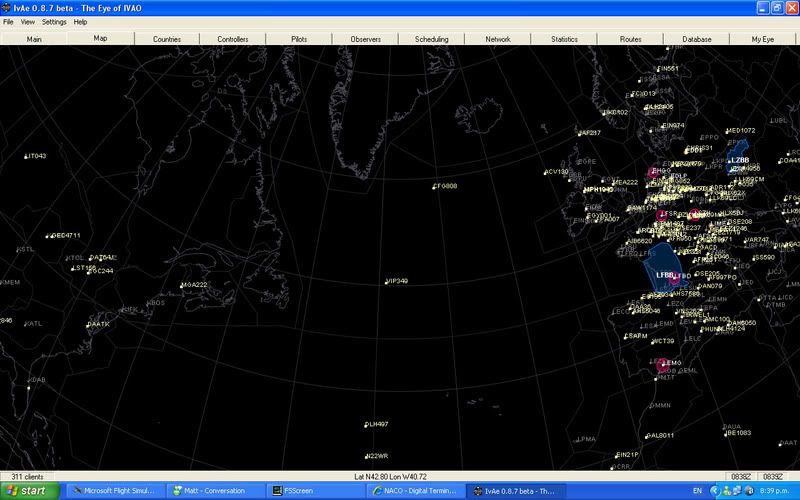This screenshot has width=800, height=500.
Task: Open the File menu
Action: point(8,21)
